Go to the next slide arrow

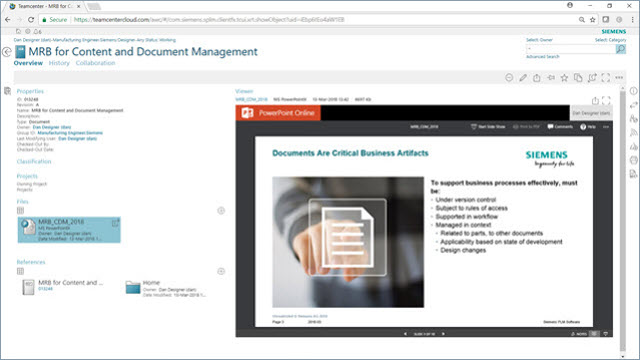pos(443,334)
